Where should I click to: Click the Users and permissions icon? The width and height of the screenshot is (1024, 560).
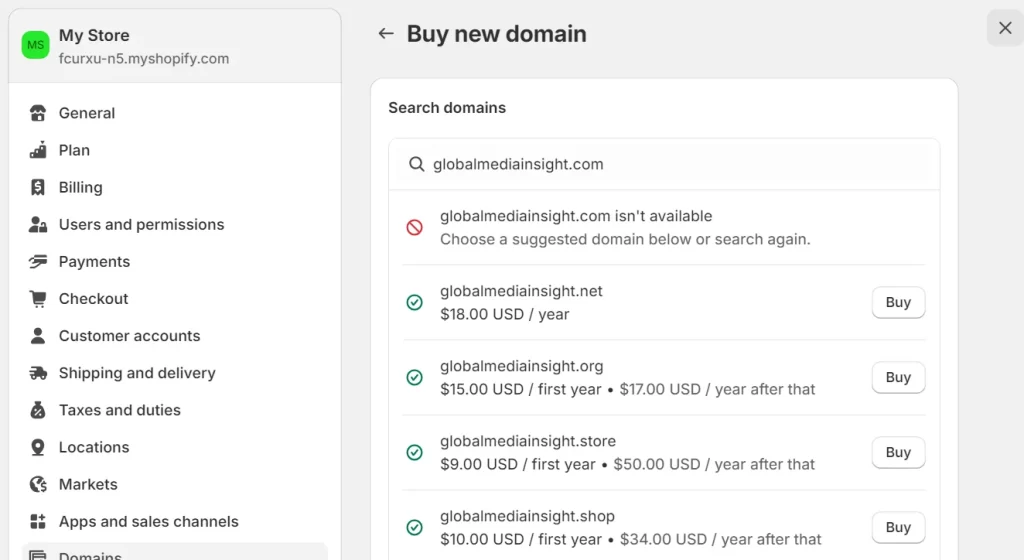38,224
